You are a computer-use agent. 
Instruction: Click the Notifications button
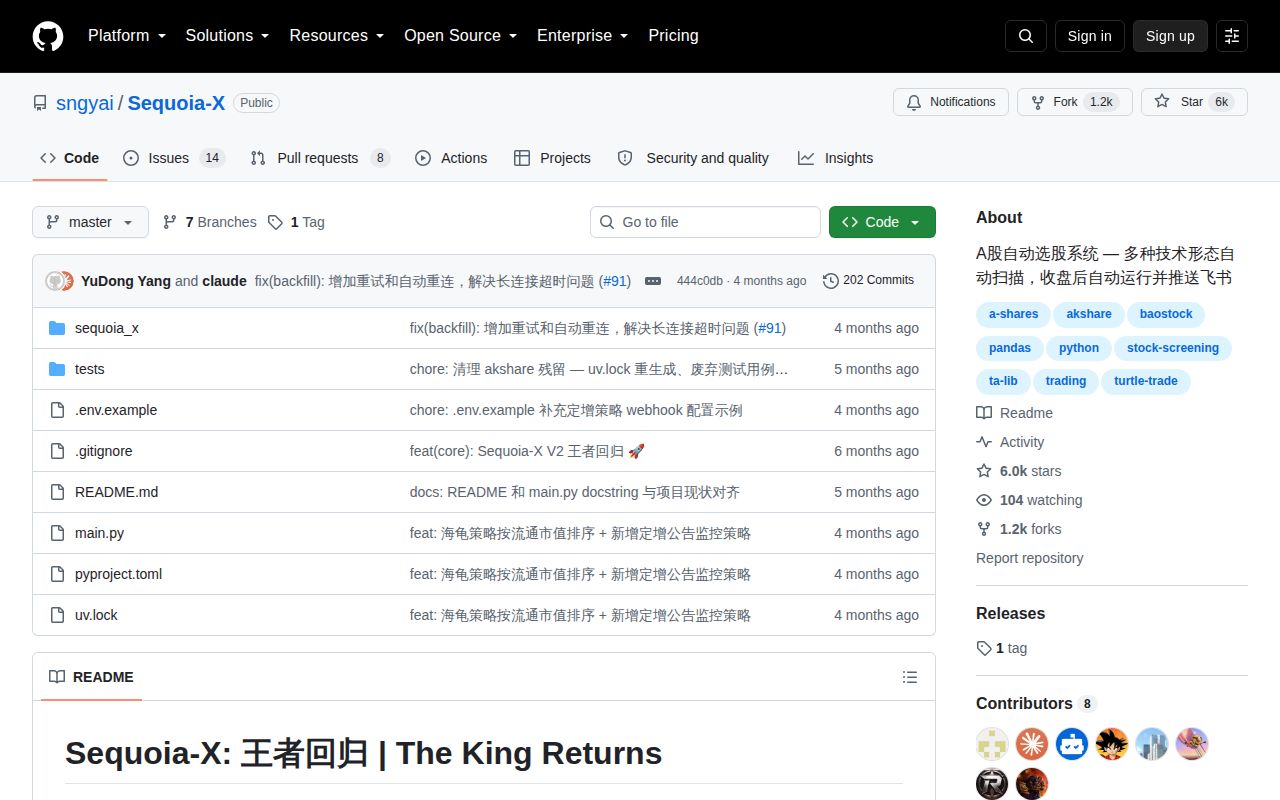coord(950,102)
